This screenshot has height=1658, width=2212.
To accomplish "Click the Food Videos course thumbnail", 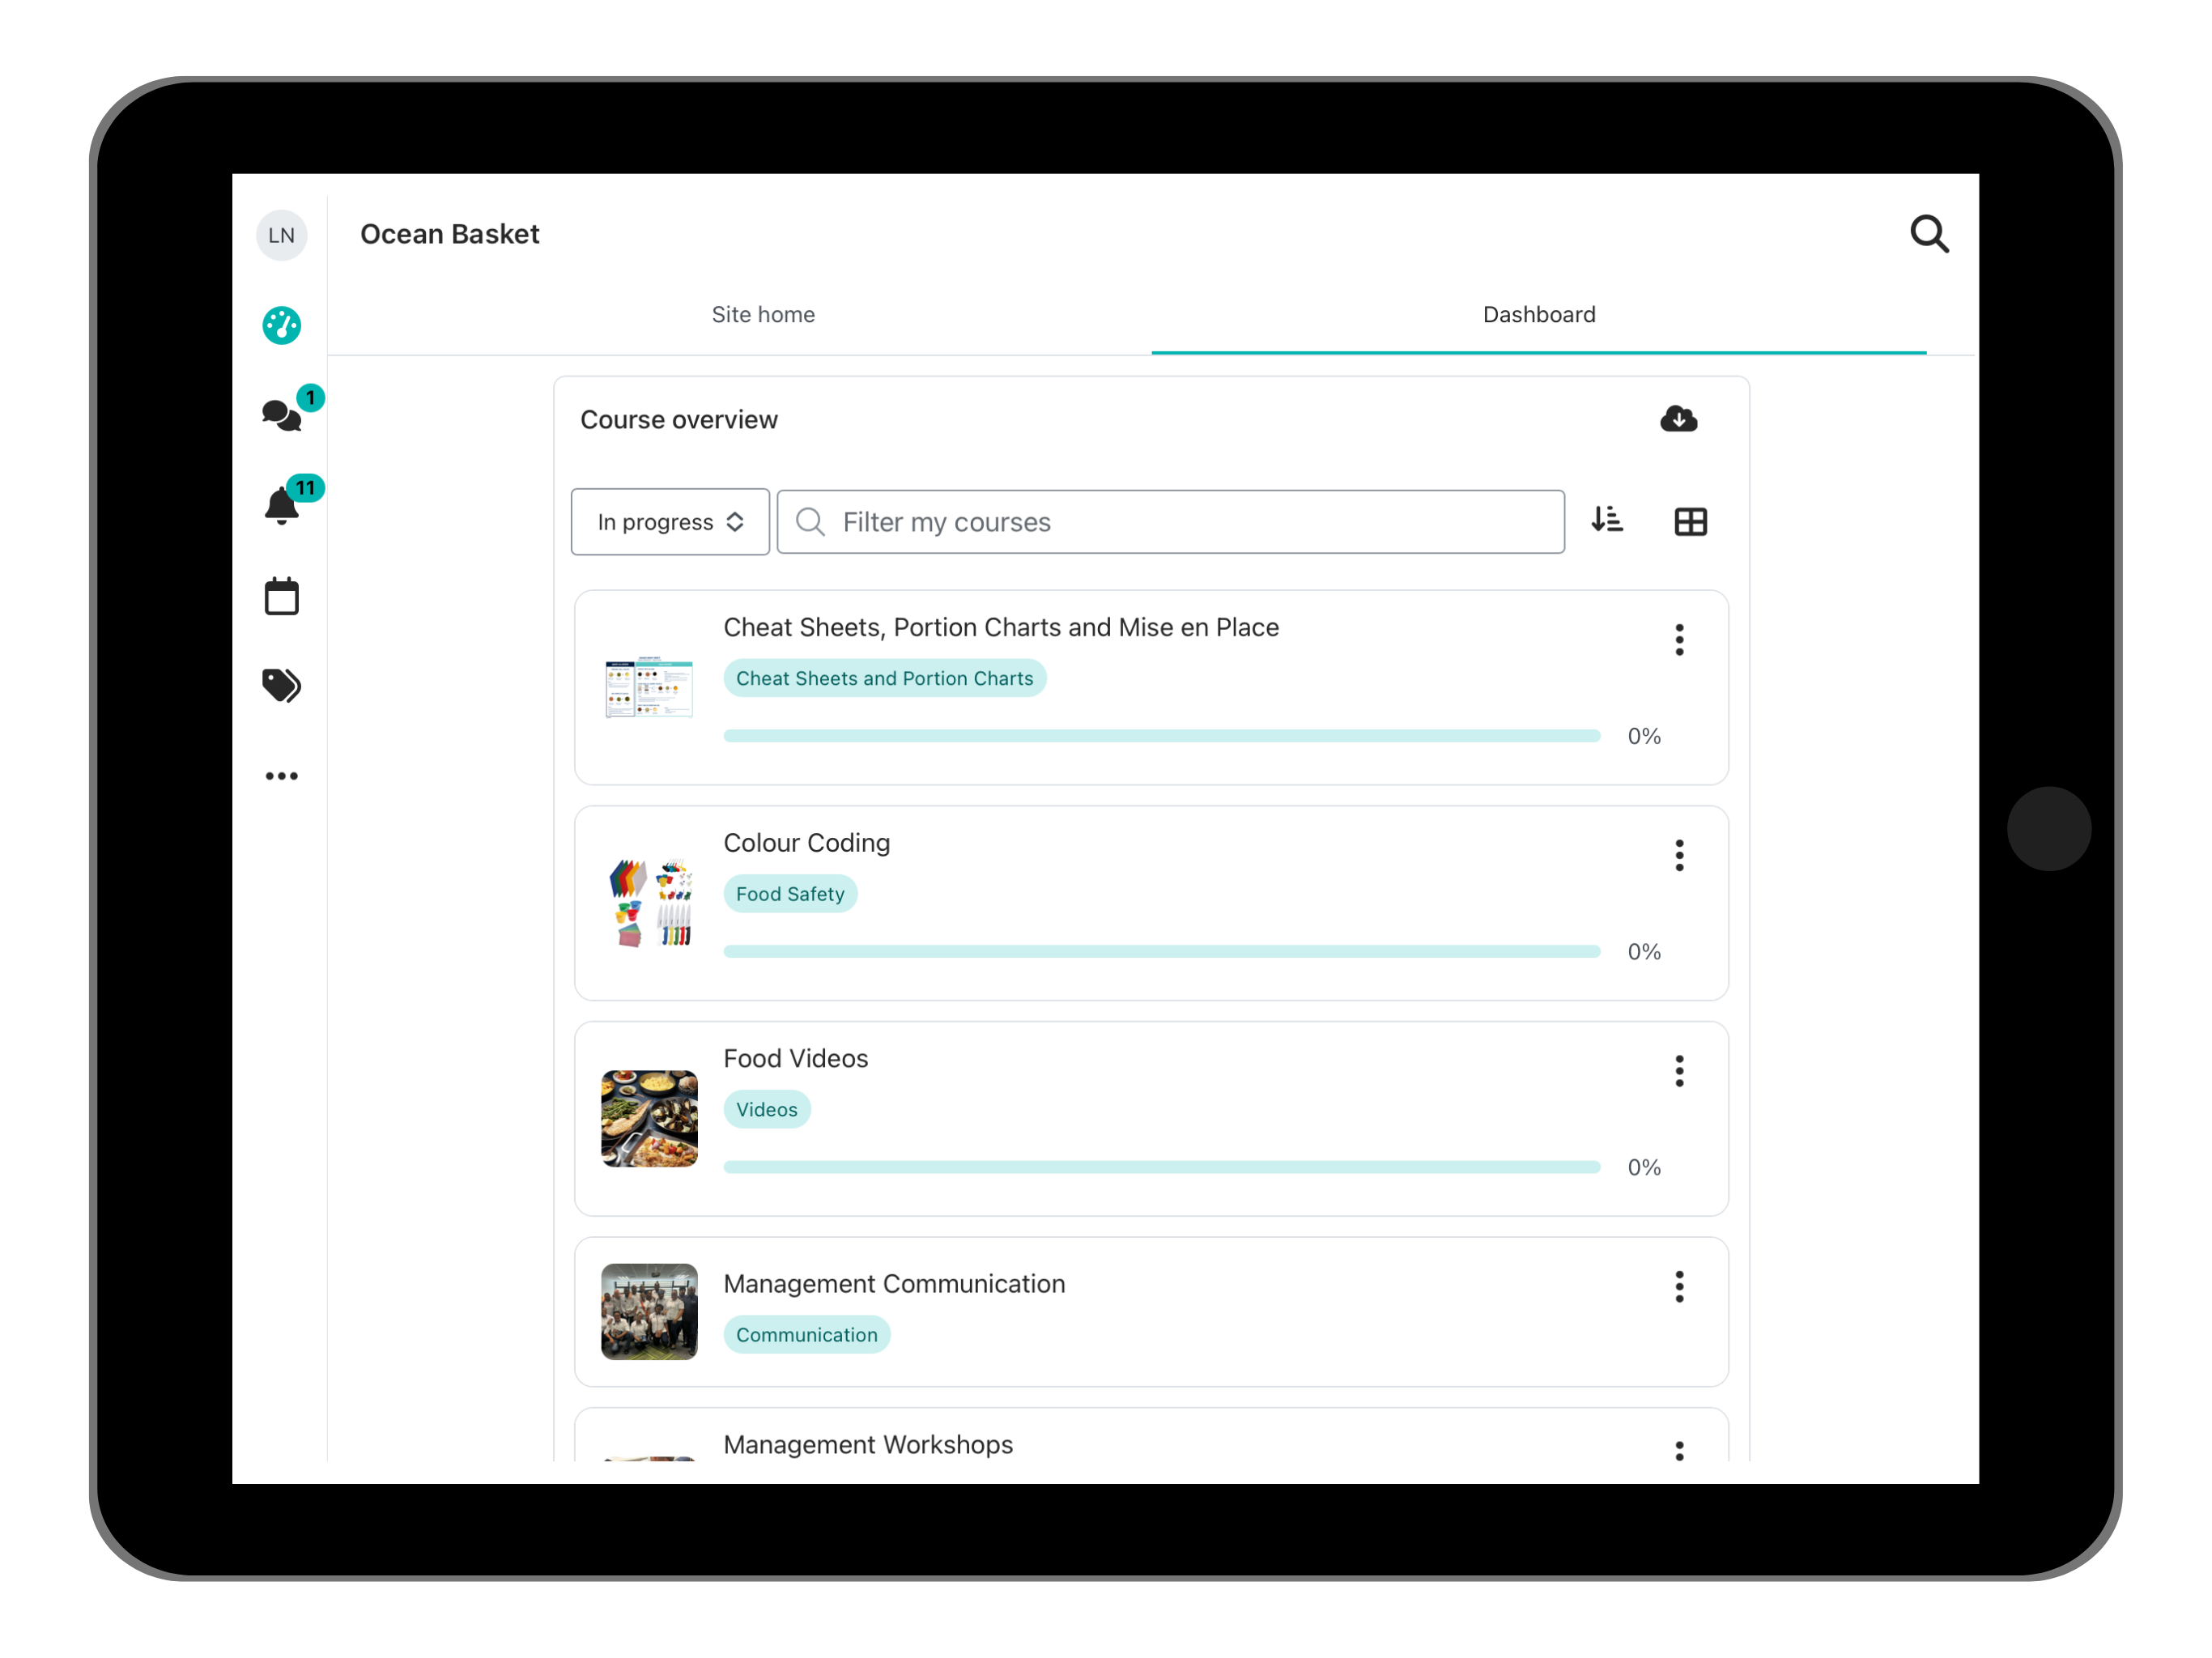I will tap(649, 1119).
